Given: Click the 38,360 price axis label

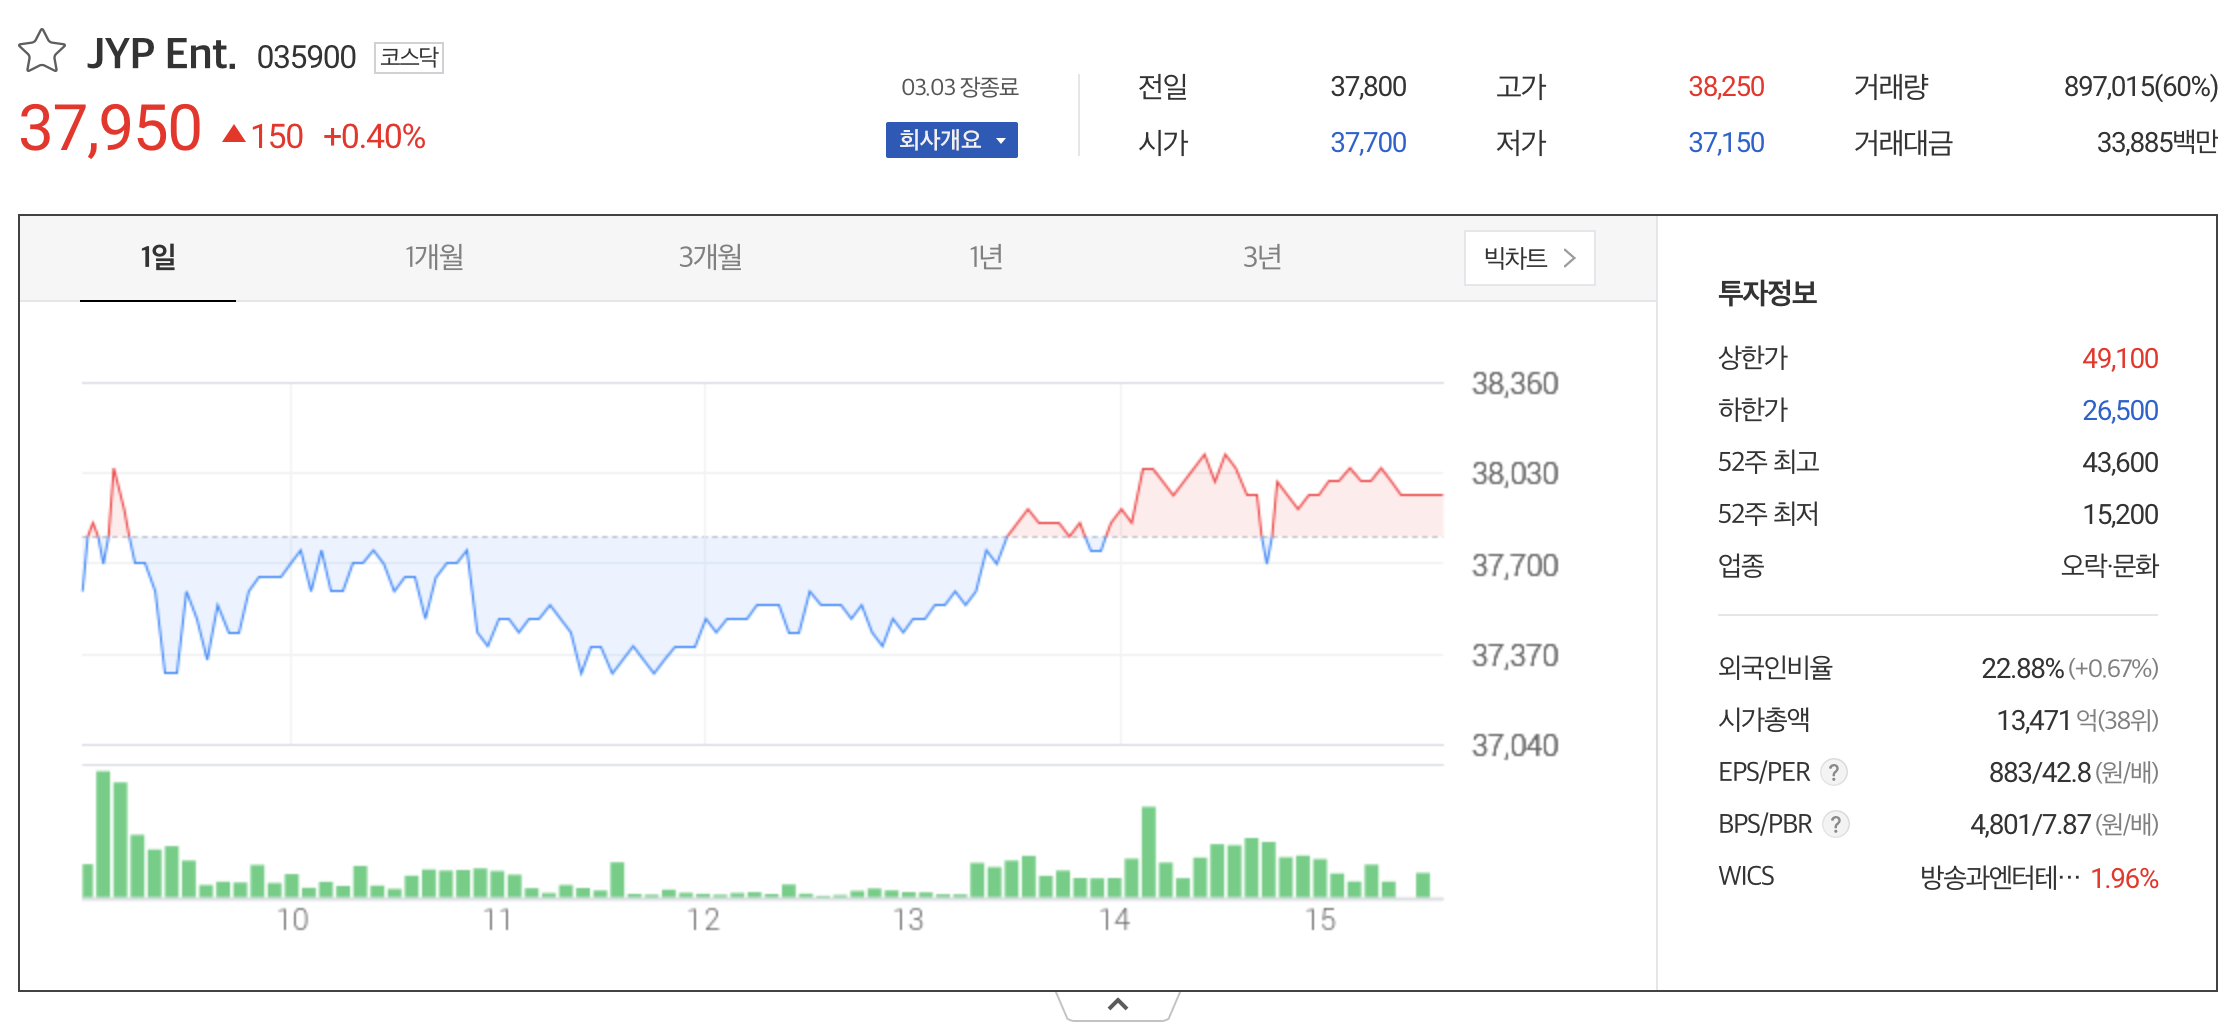Looking at the screenshot, I should (x=1514, y=383).
